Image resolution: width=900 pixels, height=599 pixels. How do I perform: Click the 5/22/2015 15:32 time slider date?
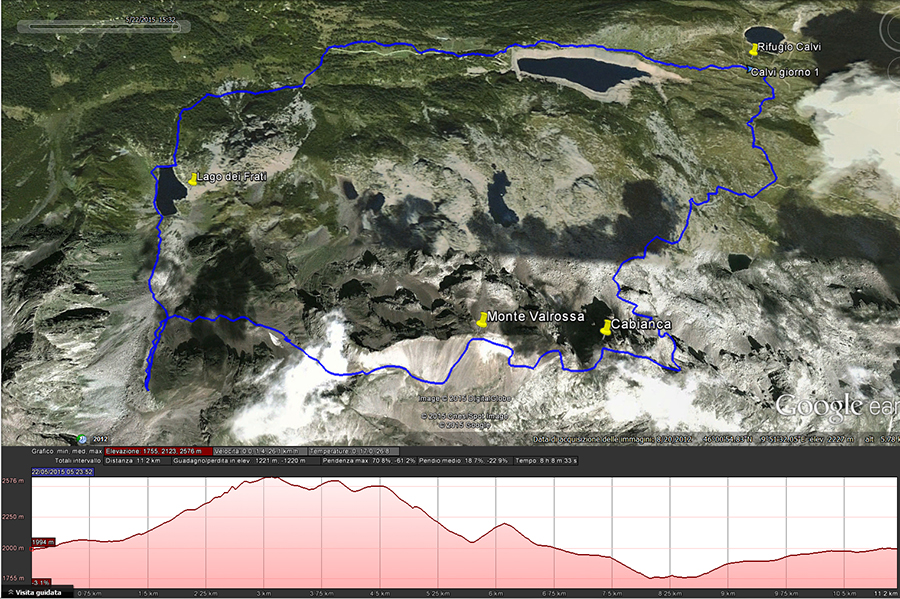click(150, 20)
